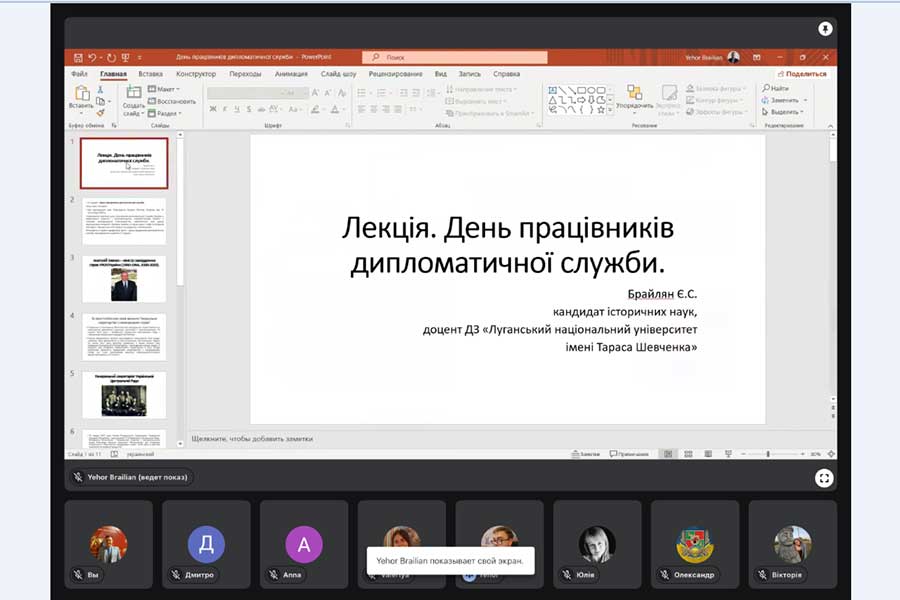Toggle the Notes (Заметки) pane button
Viewport: 900px width, 600px height.
tap(584, 454)
